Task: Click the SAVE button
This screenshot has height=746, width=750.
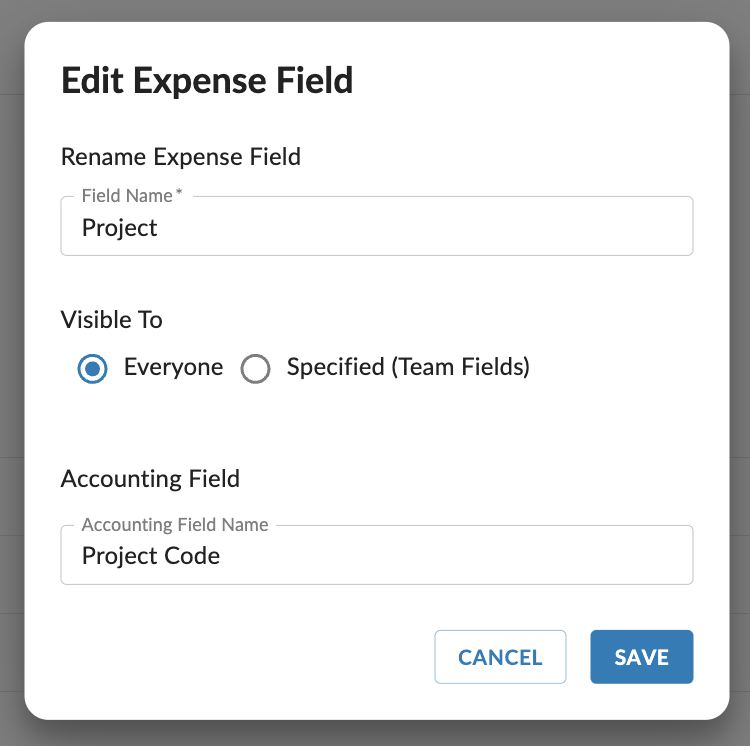Action: pos(641,657)
